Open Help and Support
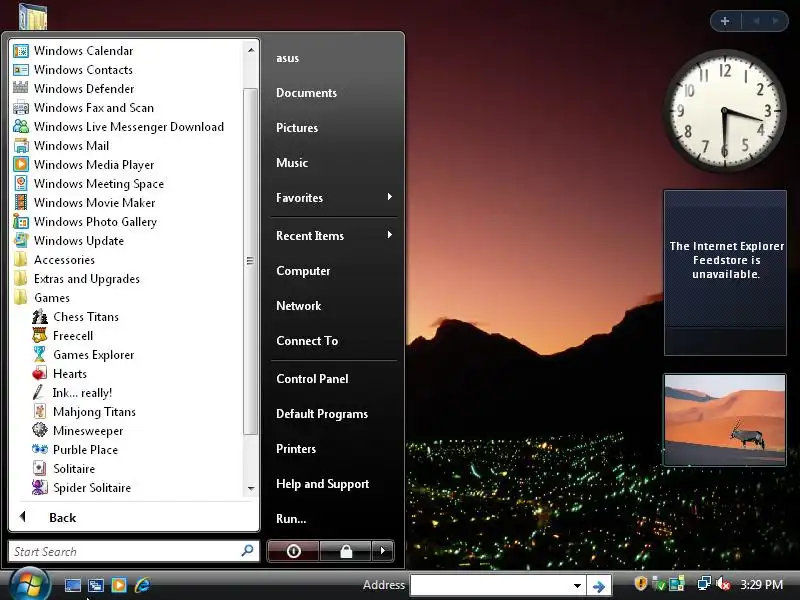 [322, 484]
